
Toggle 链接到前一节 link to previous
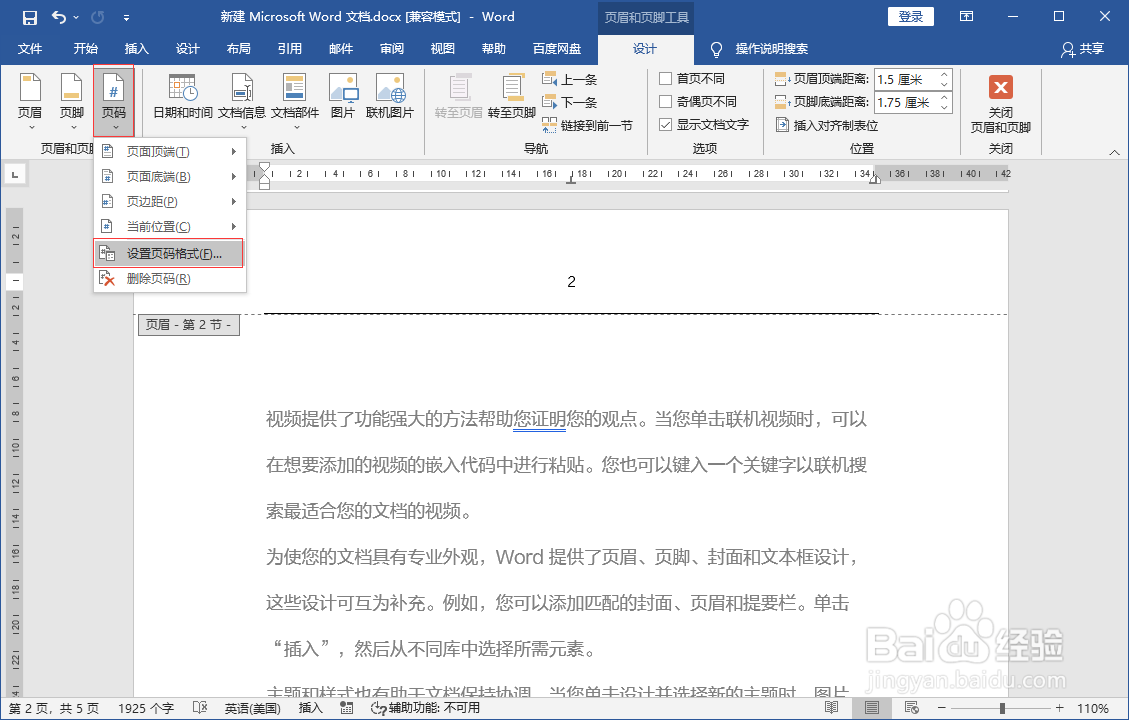click(x=588, y=125)
